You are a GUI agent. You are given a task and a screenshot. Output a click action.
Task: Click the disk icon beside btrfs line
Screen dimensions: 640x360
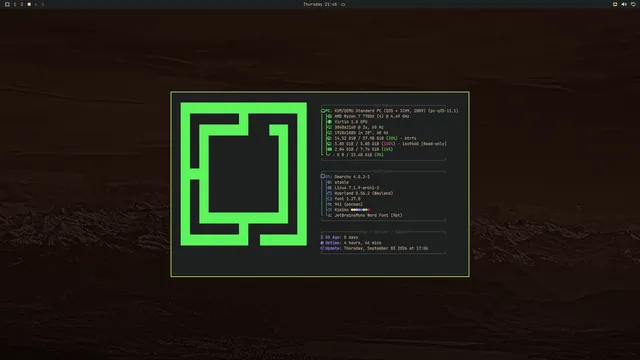(x=330, y=138)
